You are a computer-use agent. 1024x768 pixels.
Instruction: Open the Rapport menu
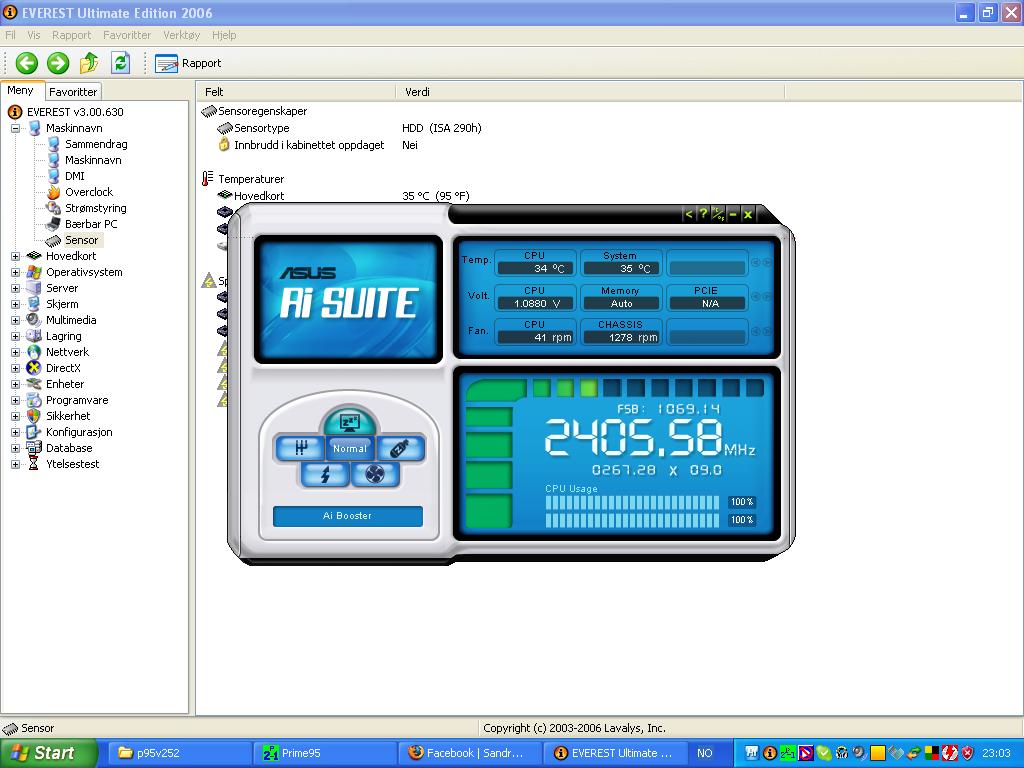point(72,35)
